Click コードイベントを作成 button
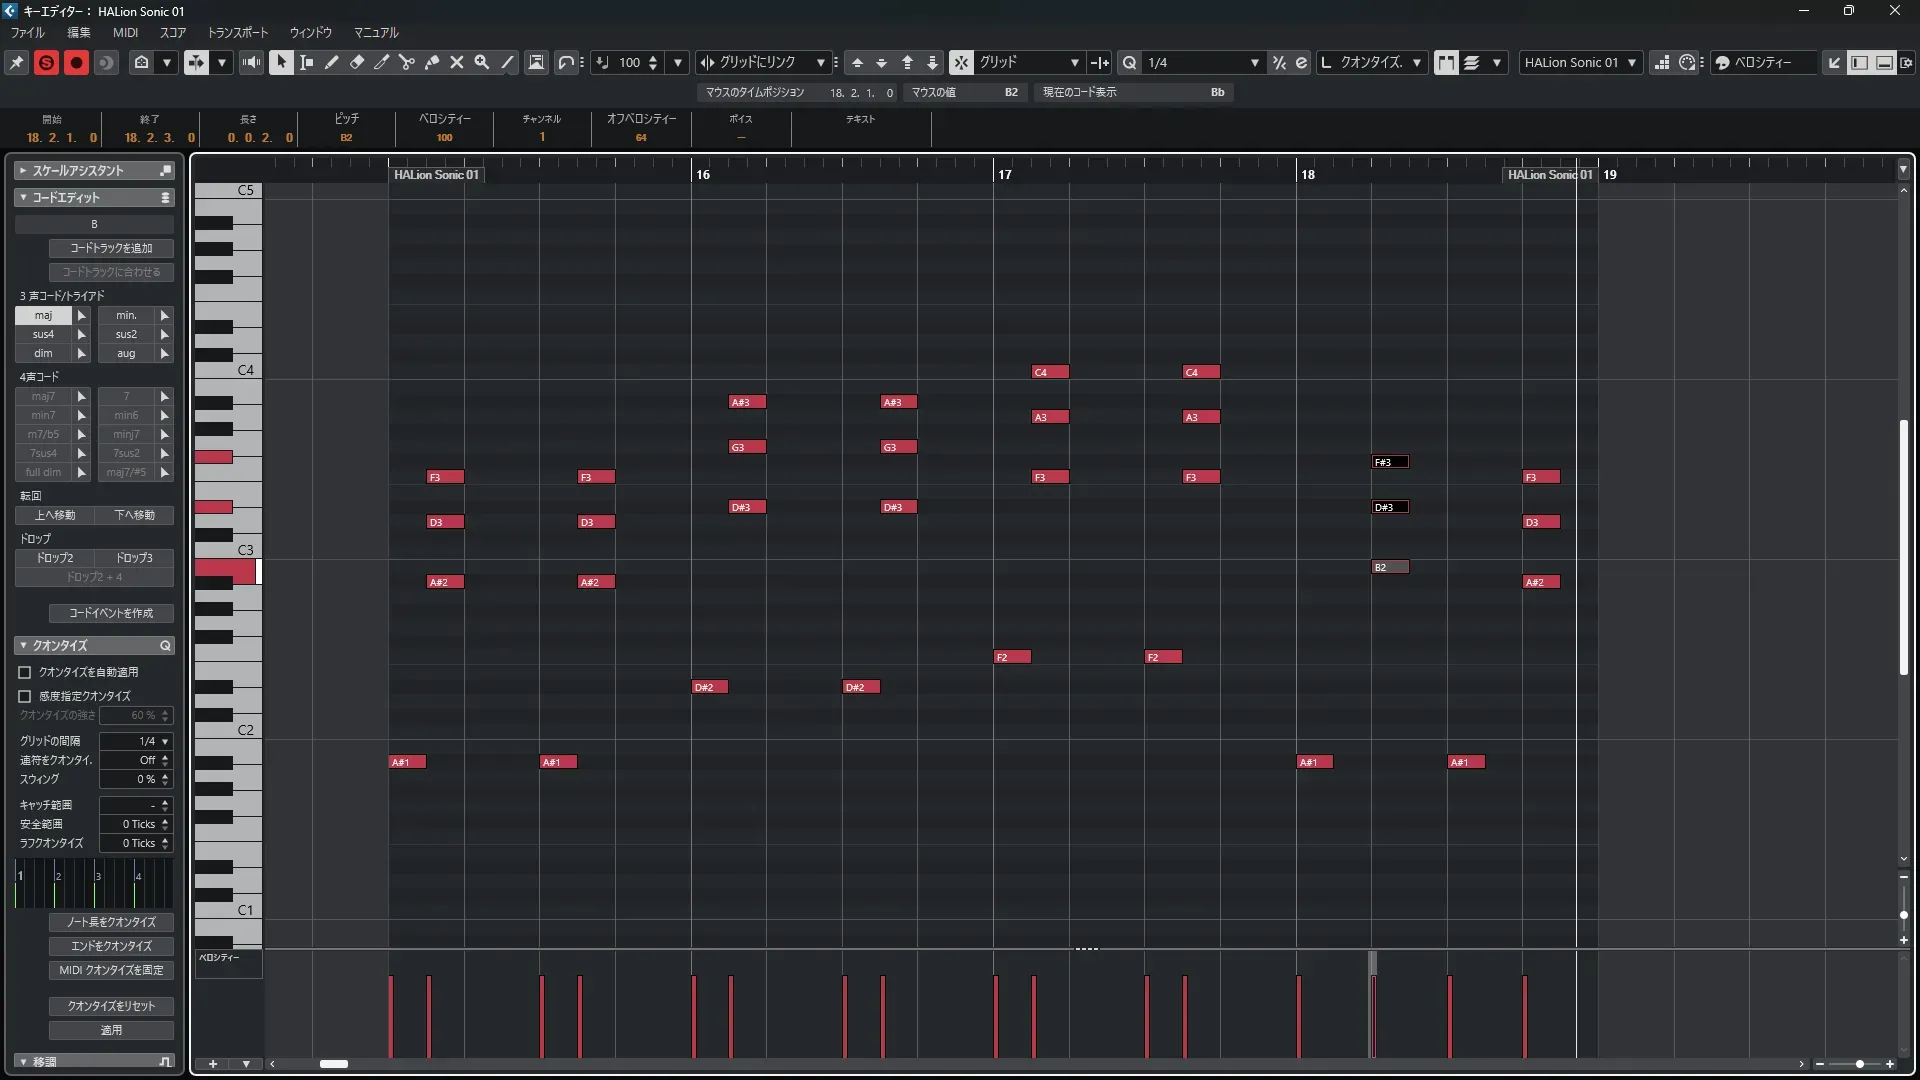1920x1080 pixels. (x=111, y=613)
